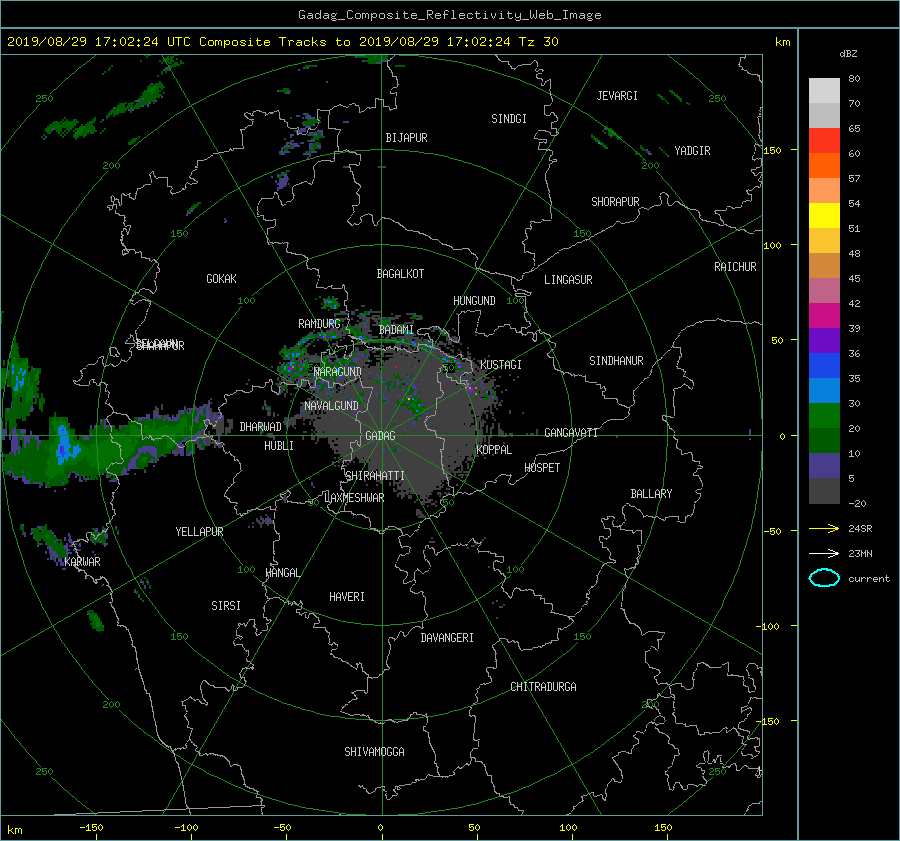Image resolution: width=900 pixels, height=841 pixels.
Task: Select the green 30 dBZ color swatch
Action: 824,415
